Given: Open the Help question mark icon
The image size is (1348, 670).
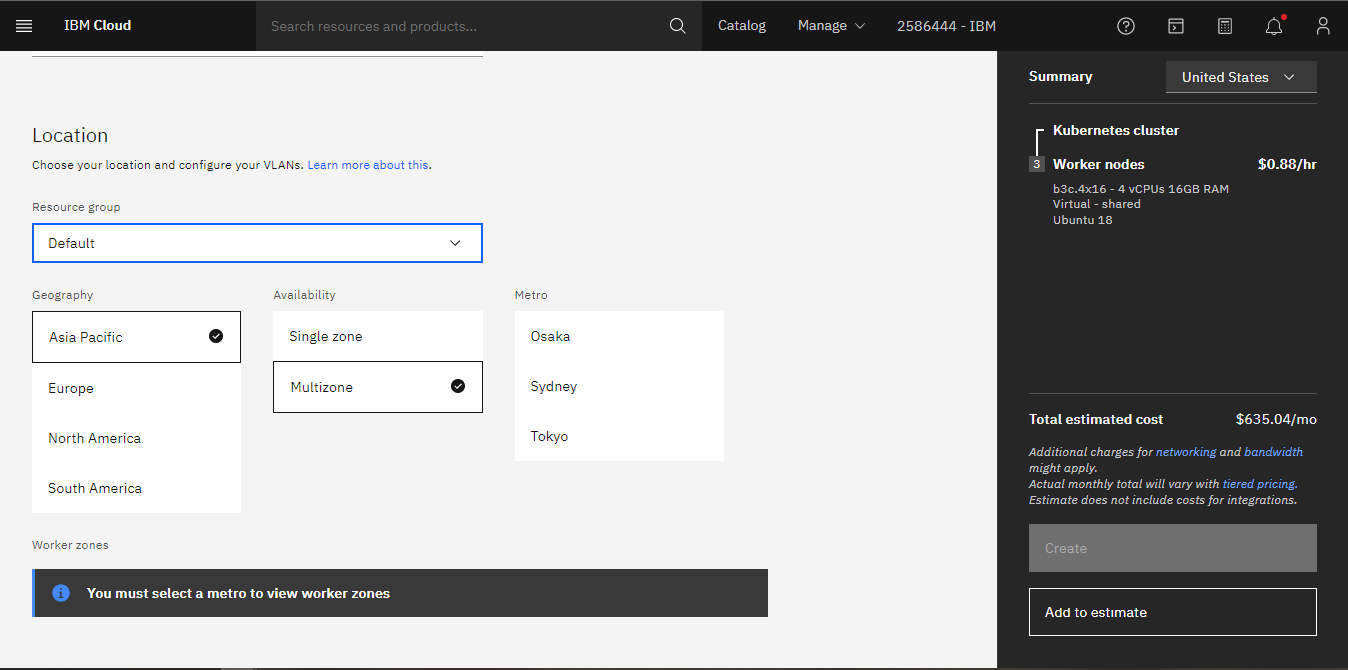Looking at the screenshot, I should tap(1126, 26).
